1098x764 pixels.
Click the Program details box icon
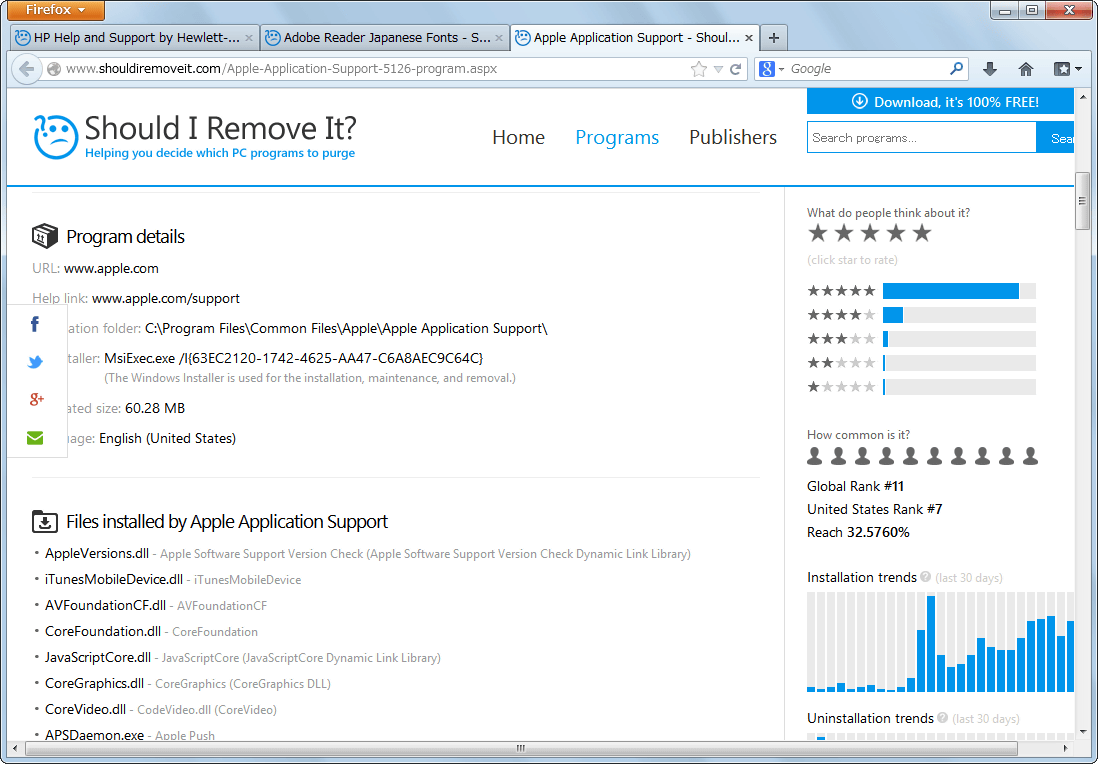pos(45,236)
